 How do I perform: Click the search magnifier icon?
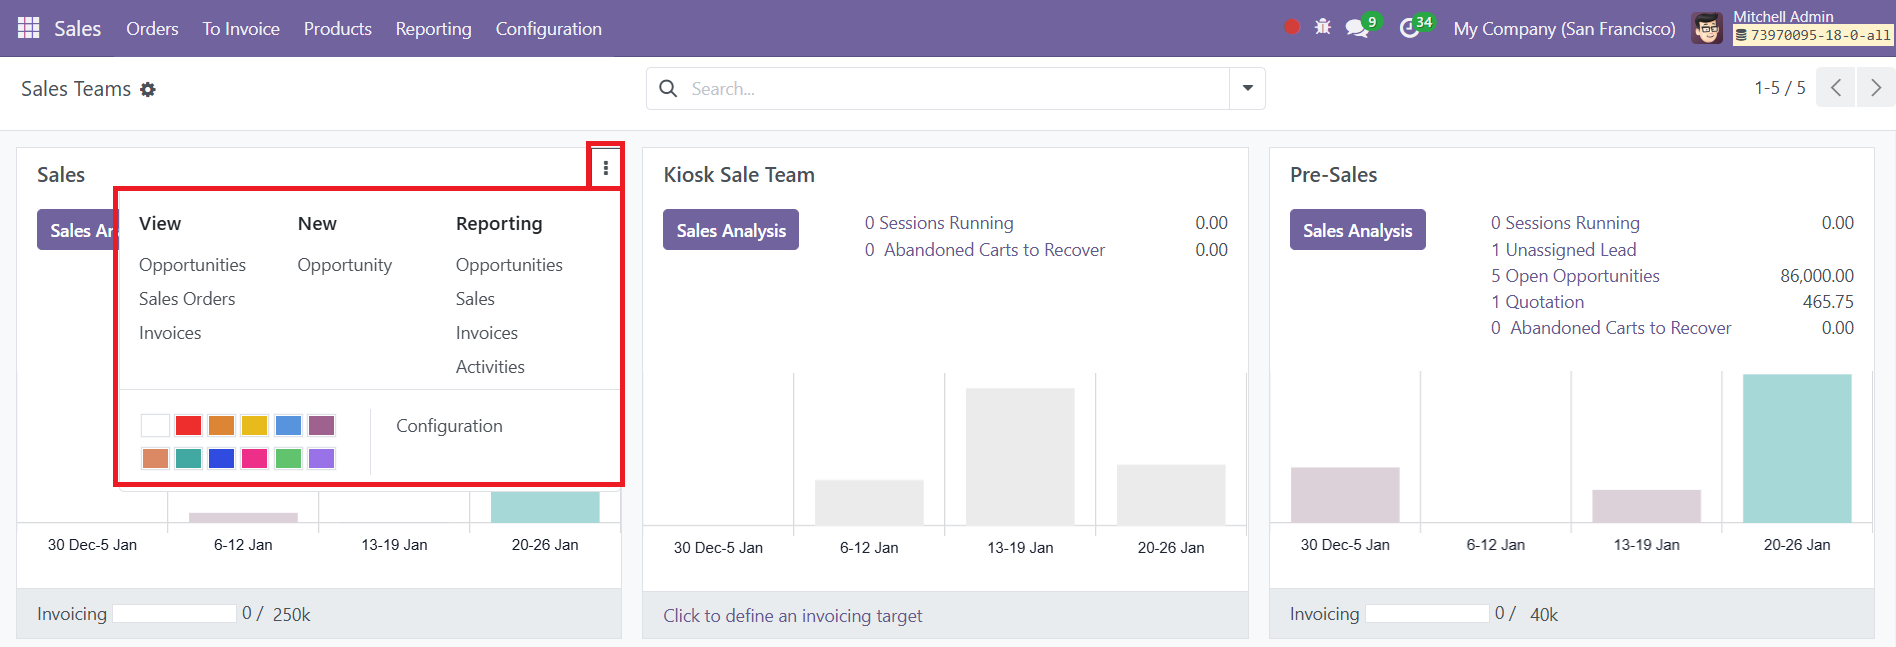click(x=668, y=89)
